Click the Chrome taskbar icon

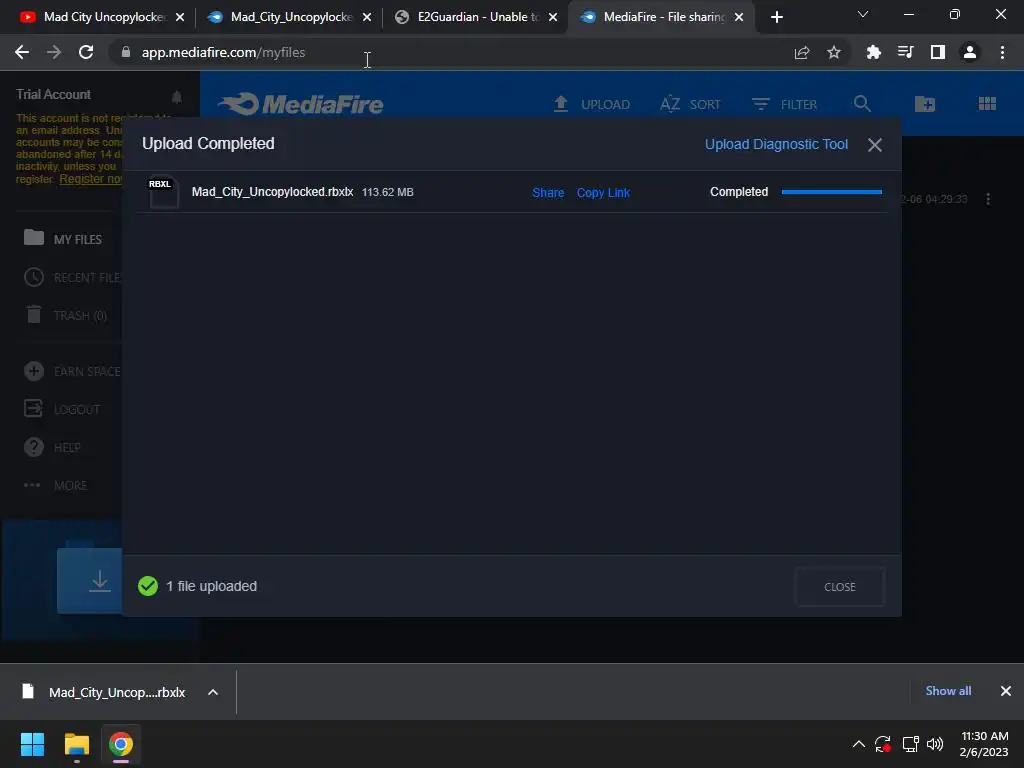(x=121, y=744)
